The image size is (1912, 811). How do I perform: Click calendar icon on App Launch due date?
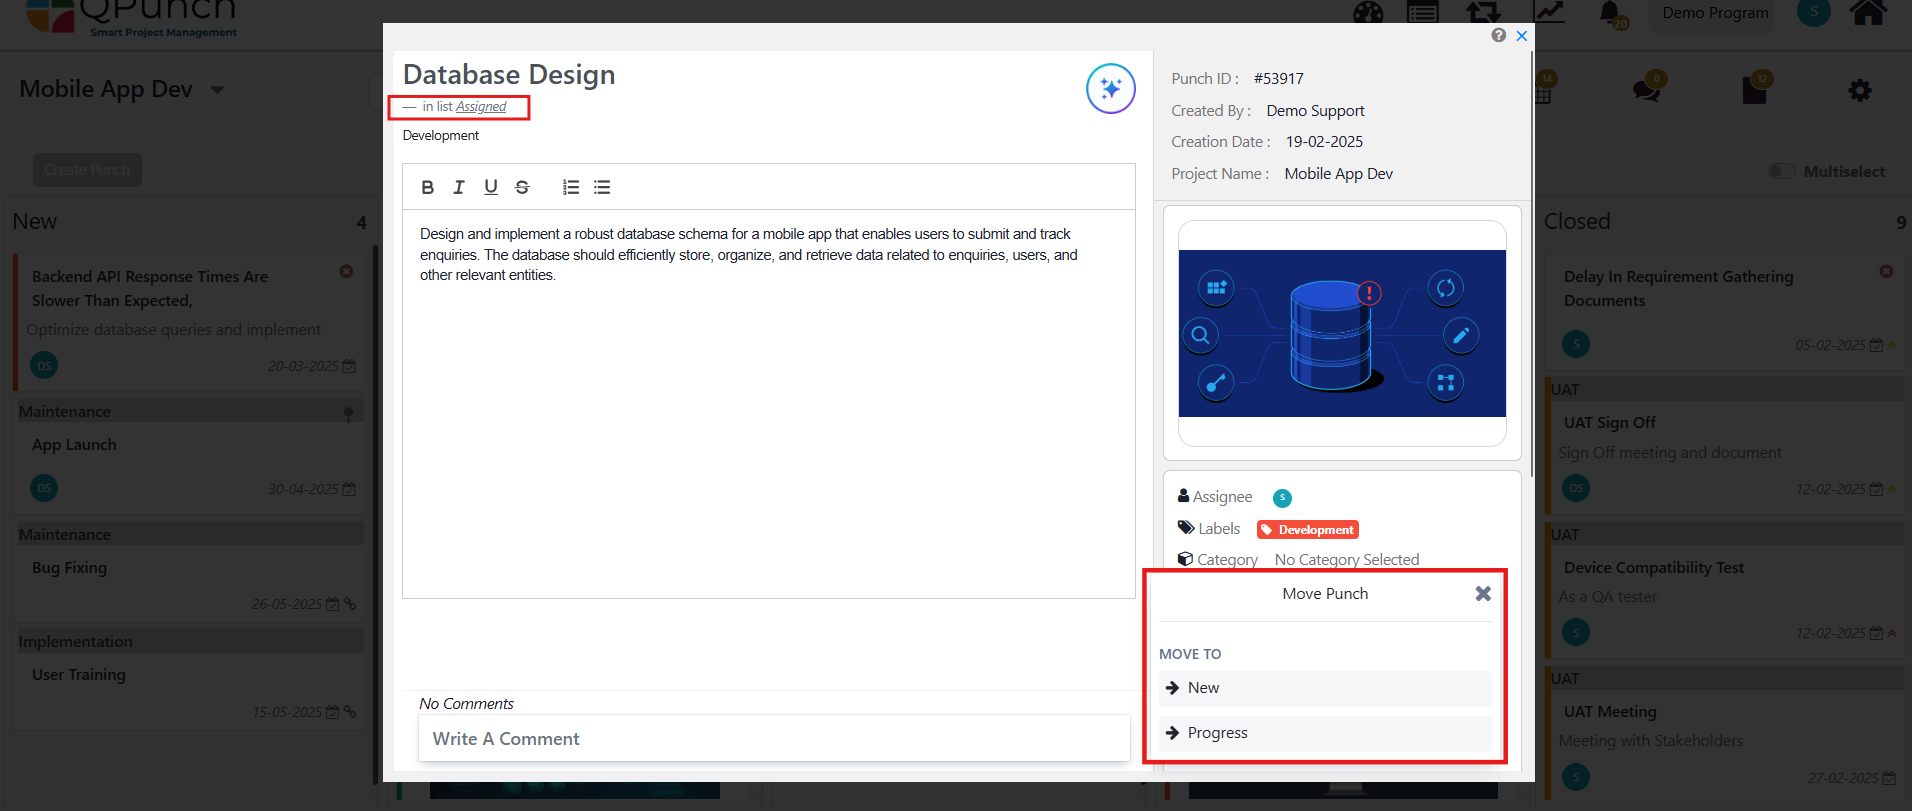click(349, 490)
